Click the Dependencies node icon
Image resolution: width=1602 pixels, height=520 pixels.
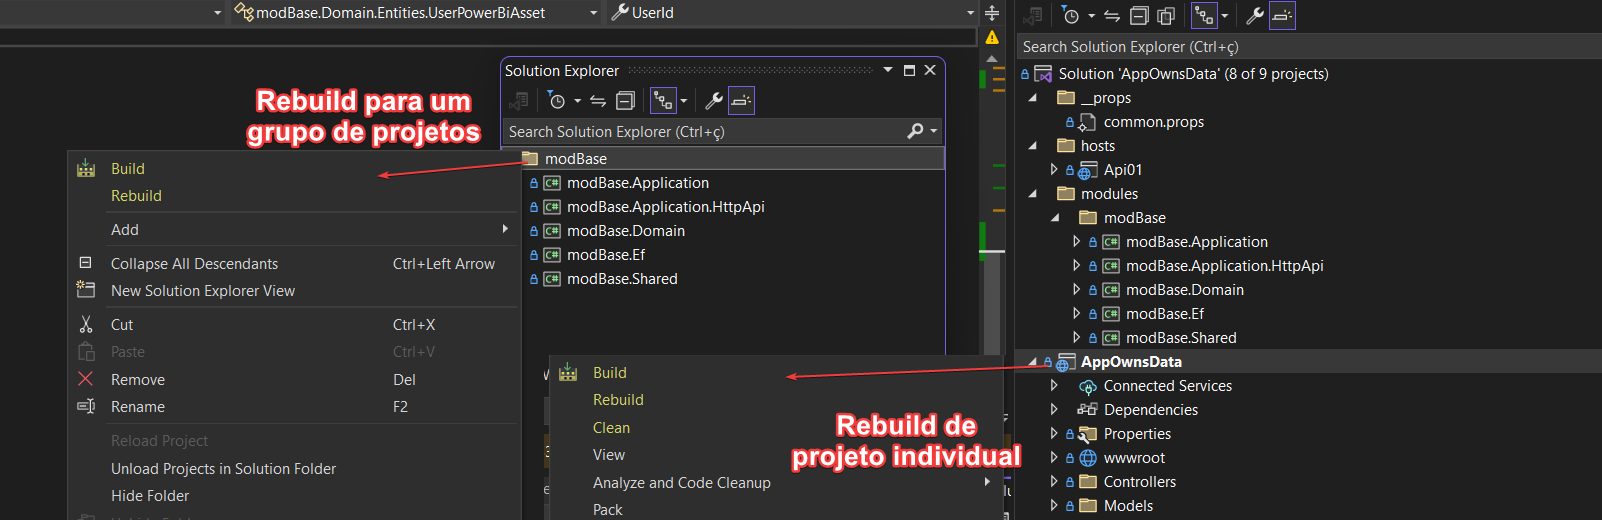pyautogui.click(x=1088, y=410)
